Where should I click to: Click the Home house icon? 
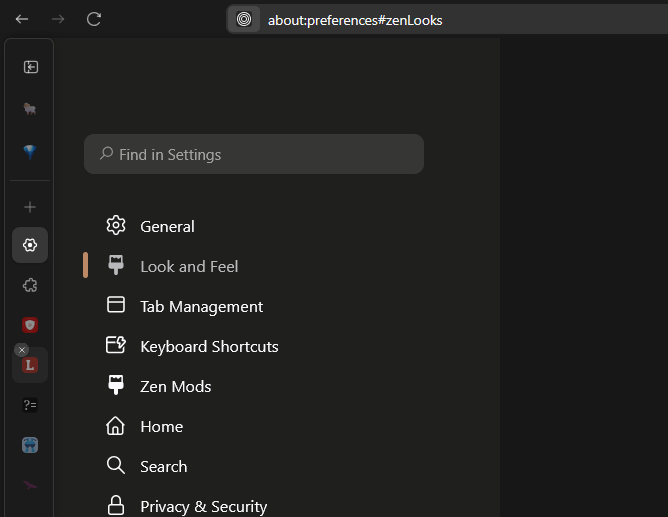115,425
